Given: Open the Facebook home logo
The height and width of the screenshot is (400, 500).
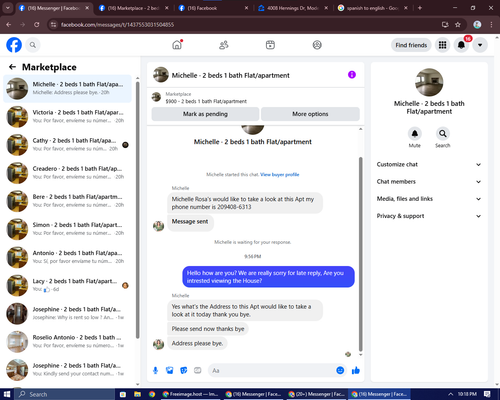Looking at the screenshot, I should (x=14, y=45).
